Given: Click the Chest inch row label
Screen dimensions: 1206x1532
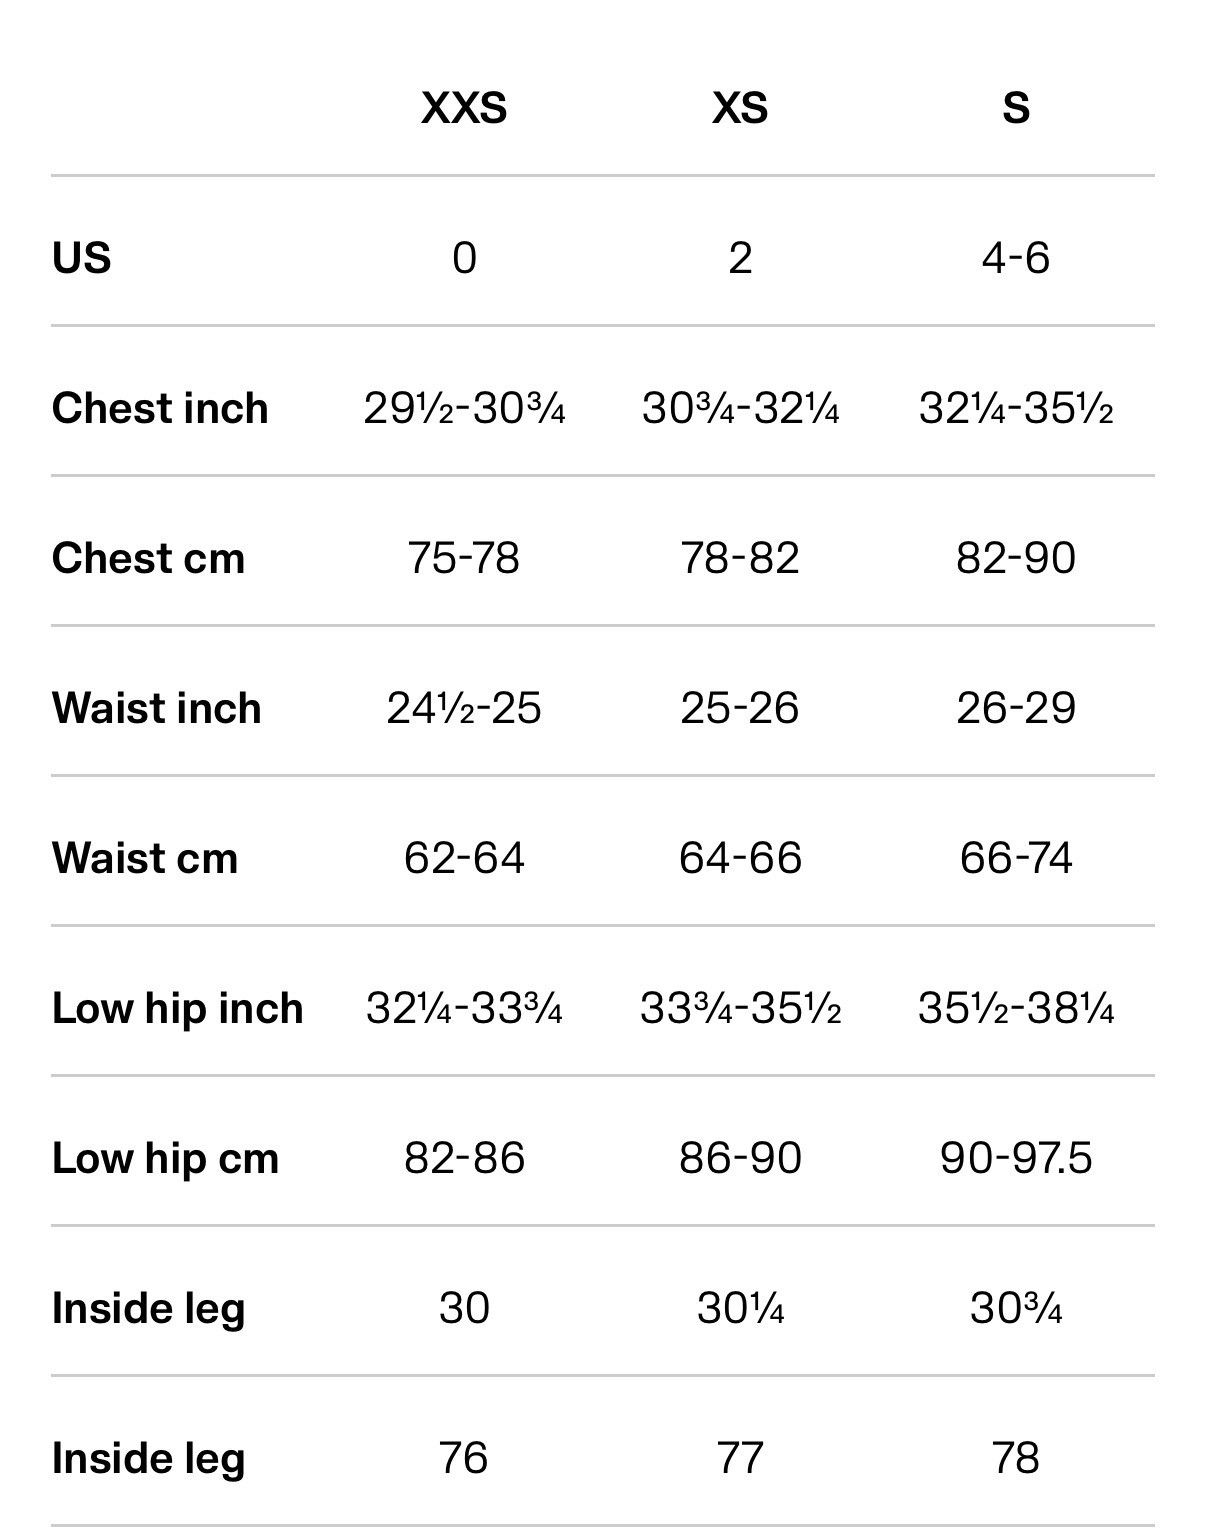Looking at the screenshot, I should 160,408.
